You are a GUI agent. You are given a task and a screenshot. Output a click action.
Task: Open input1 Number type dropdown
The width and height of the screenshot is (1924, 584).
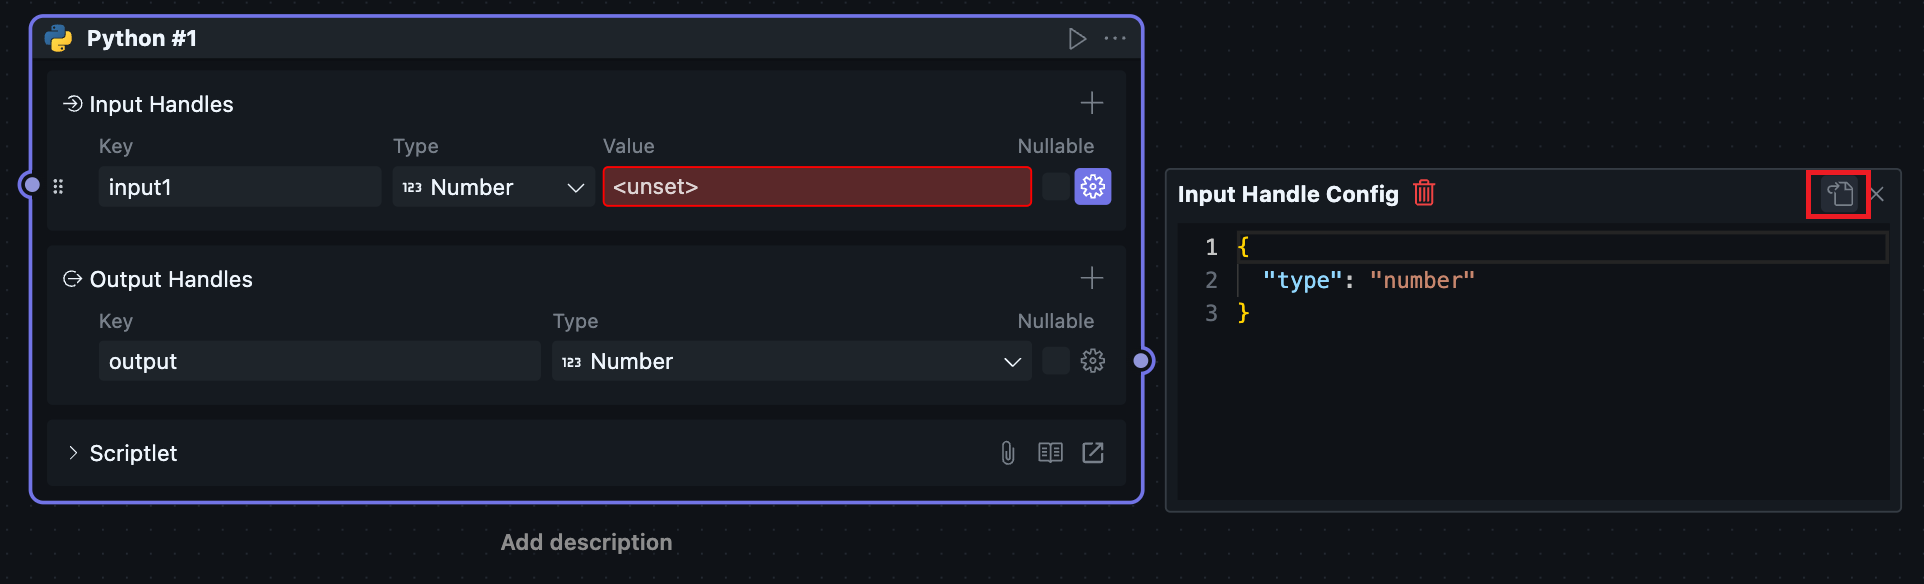(492, 187)
